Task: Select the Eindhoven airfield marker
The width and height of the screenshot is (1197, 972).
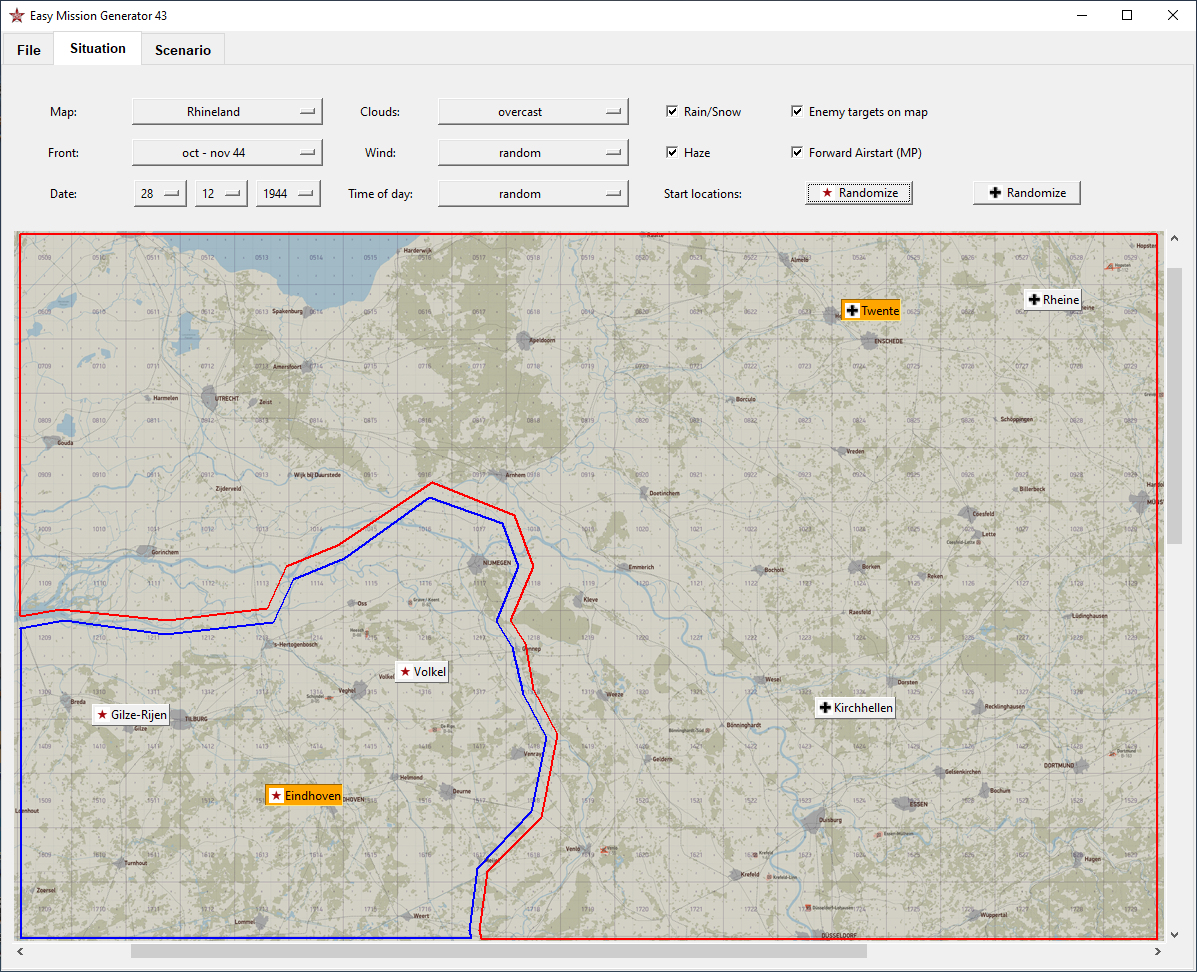Action: click(x=304, y=795)
